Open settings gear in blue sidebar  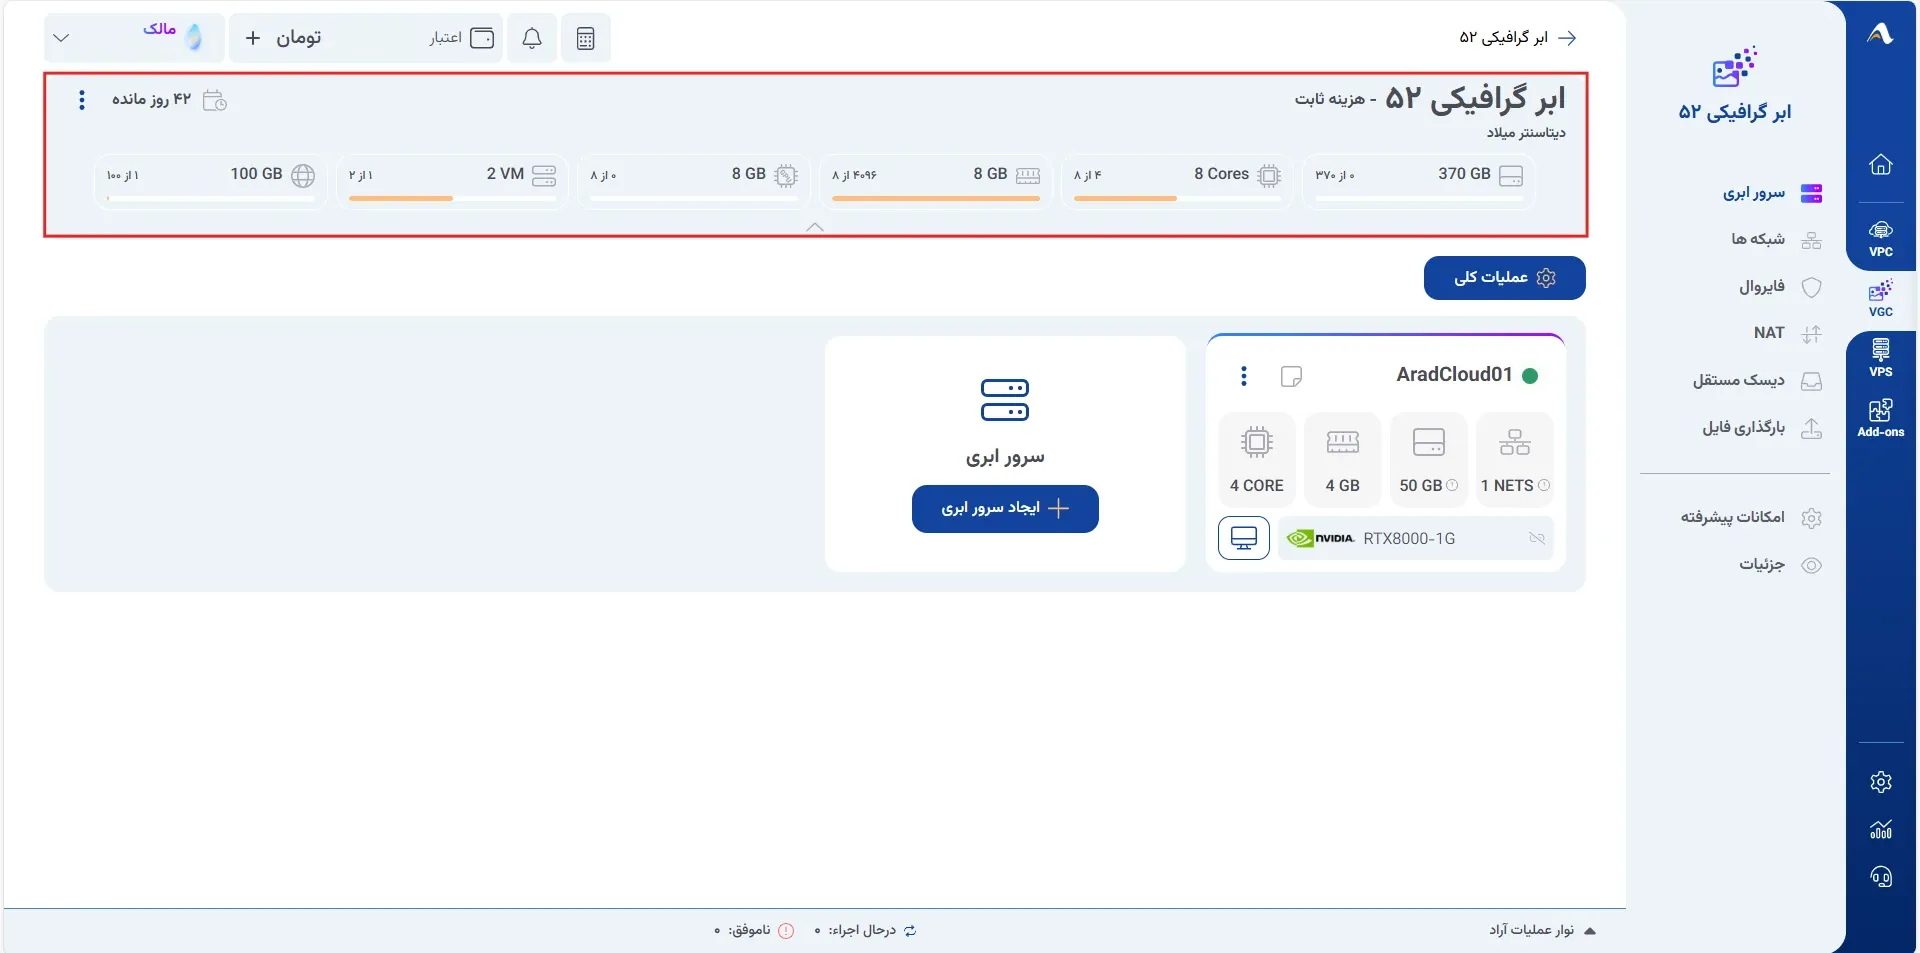1881,782
